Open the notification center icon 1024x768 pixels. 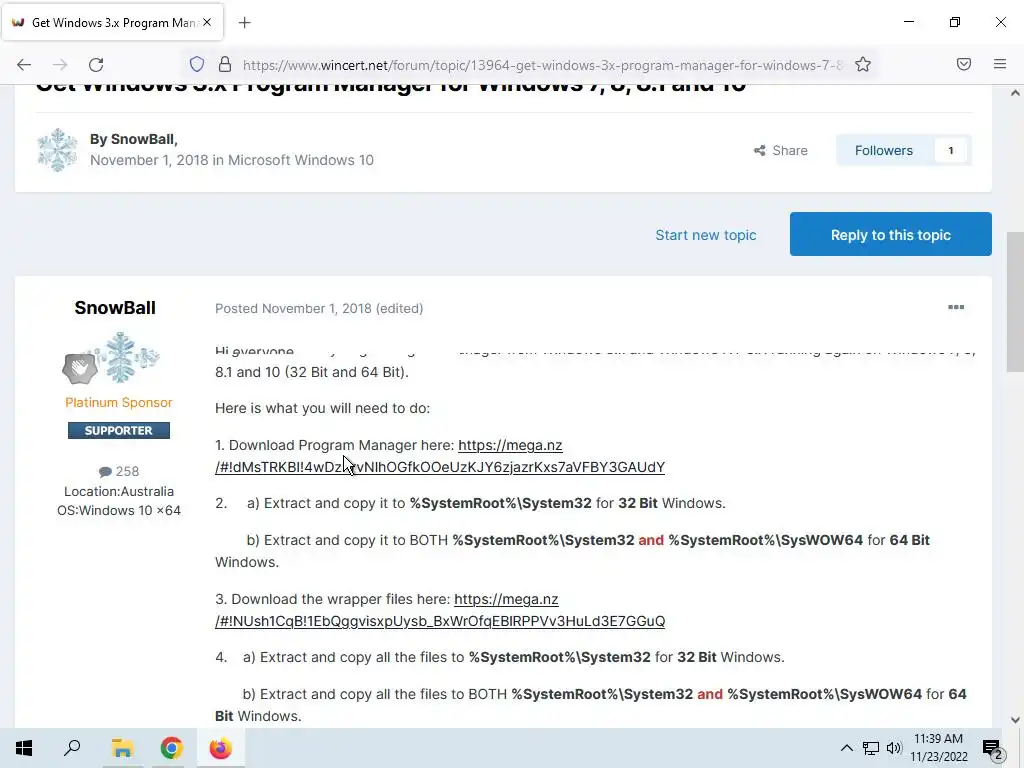pos(992,748)
